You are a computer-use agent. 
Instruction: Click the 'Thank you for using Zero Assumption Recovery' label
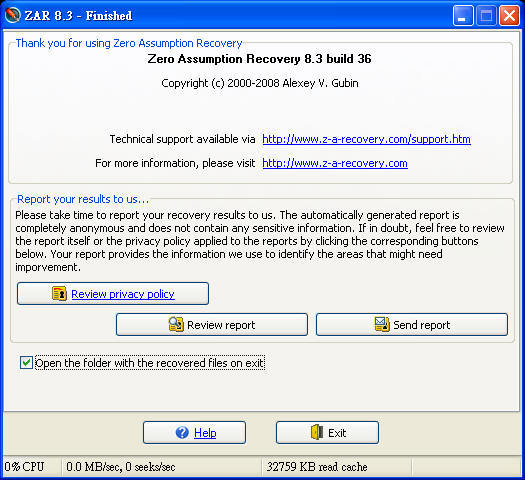coord(129,43)
